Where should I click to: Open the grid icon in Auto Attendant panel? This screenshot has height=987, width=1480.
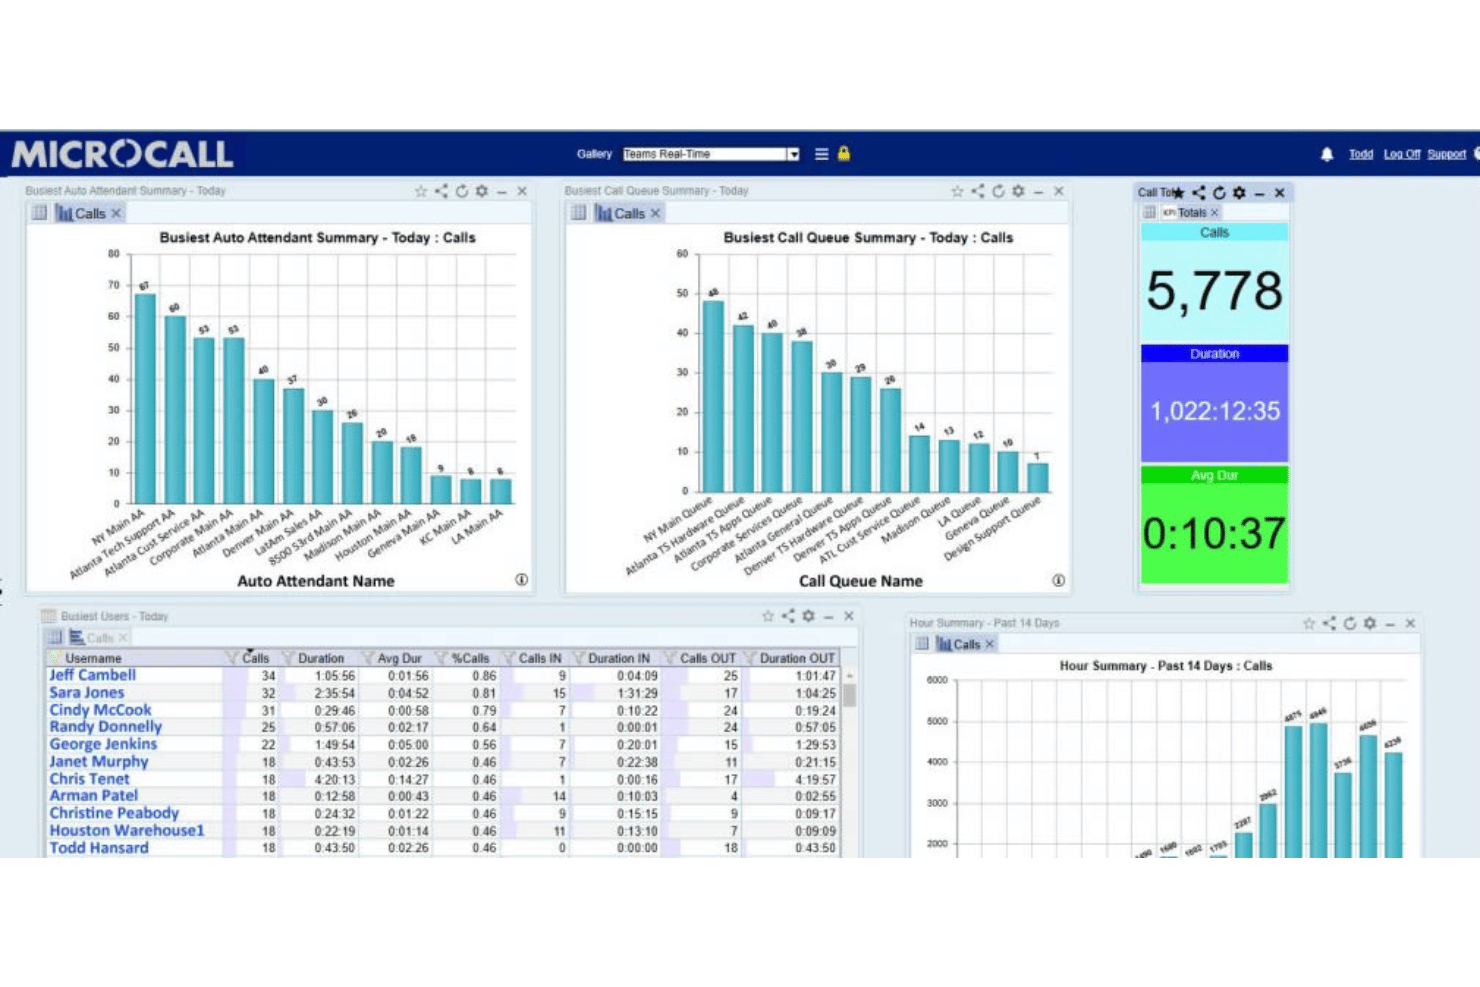click(39, 213)
